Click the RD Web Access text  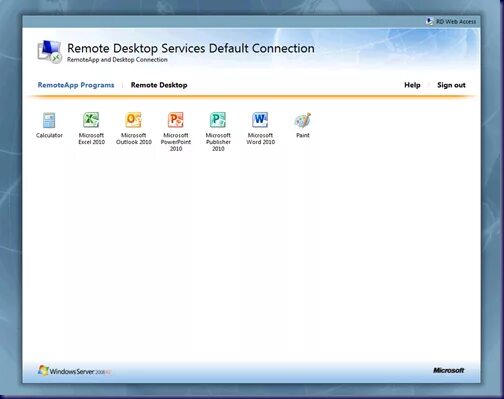[456, 22]
